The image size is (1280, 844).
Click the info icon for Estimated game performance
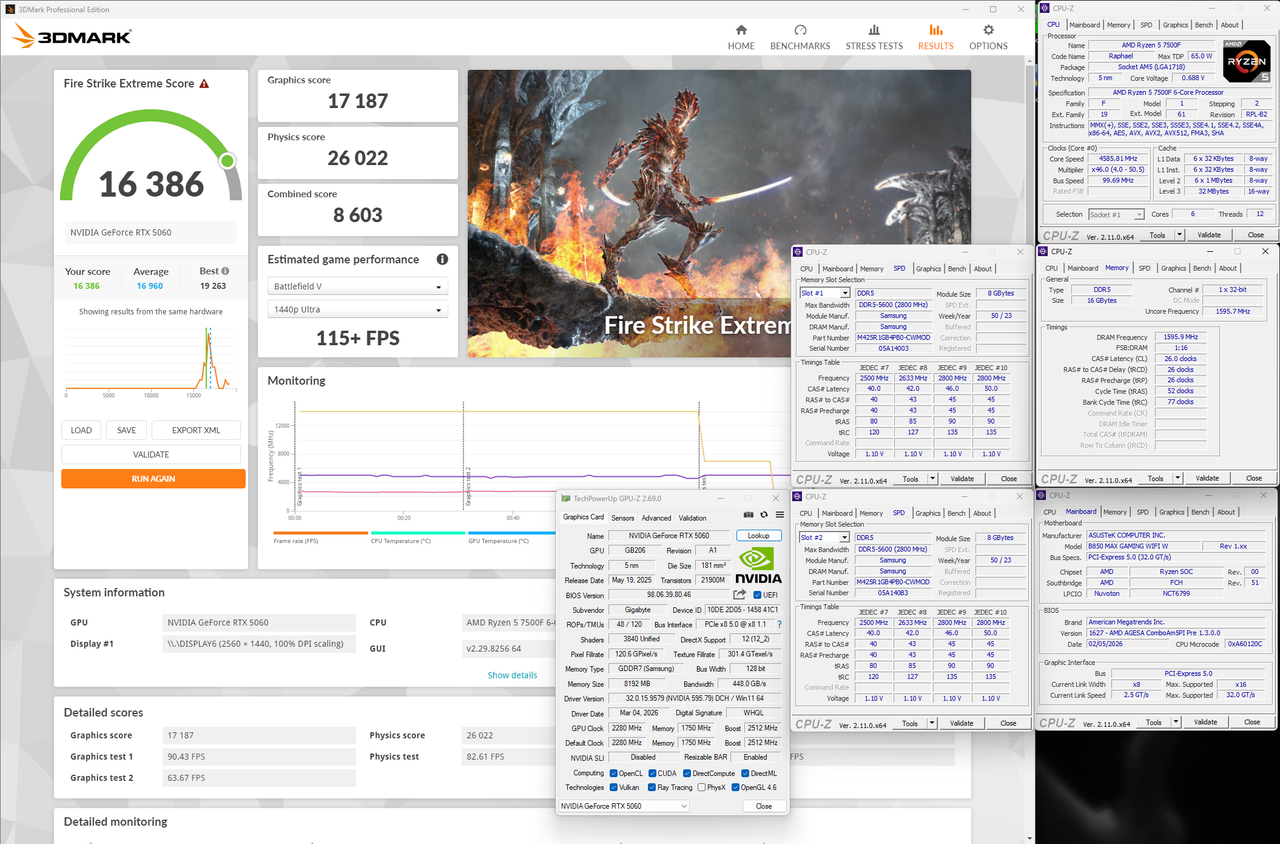click(442, 259)
